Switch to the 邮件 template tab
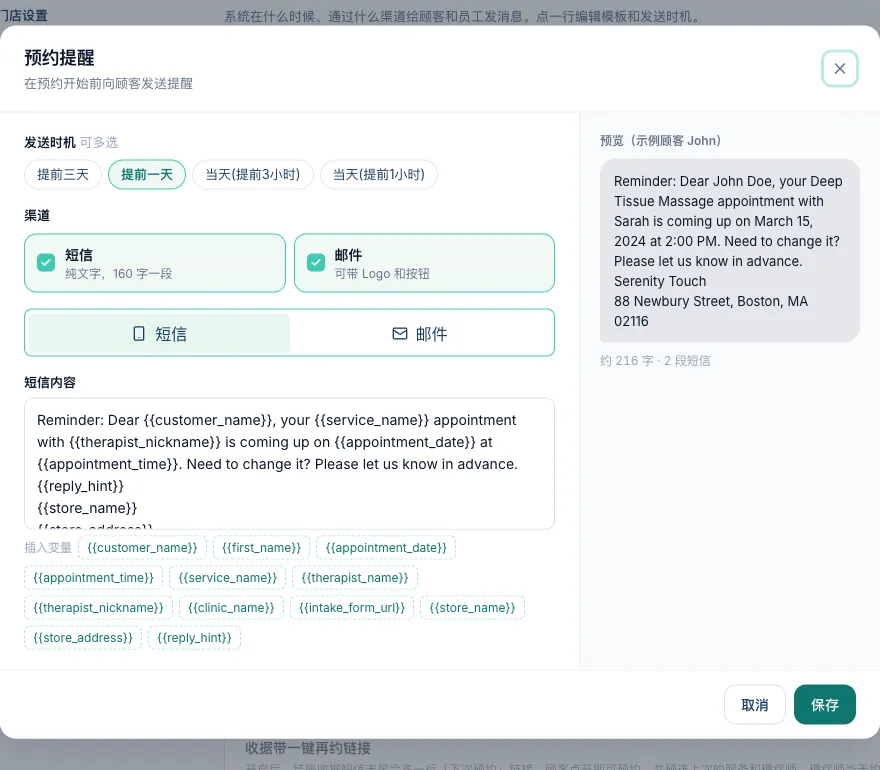 420,333
